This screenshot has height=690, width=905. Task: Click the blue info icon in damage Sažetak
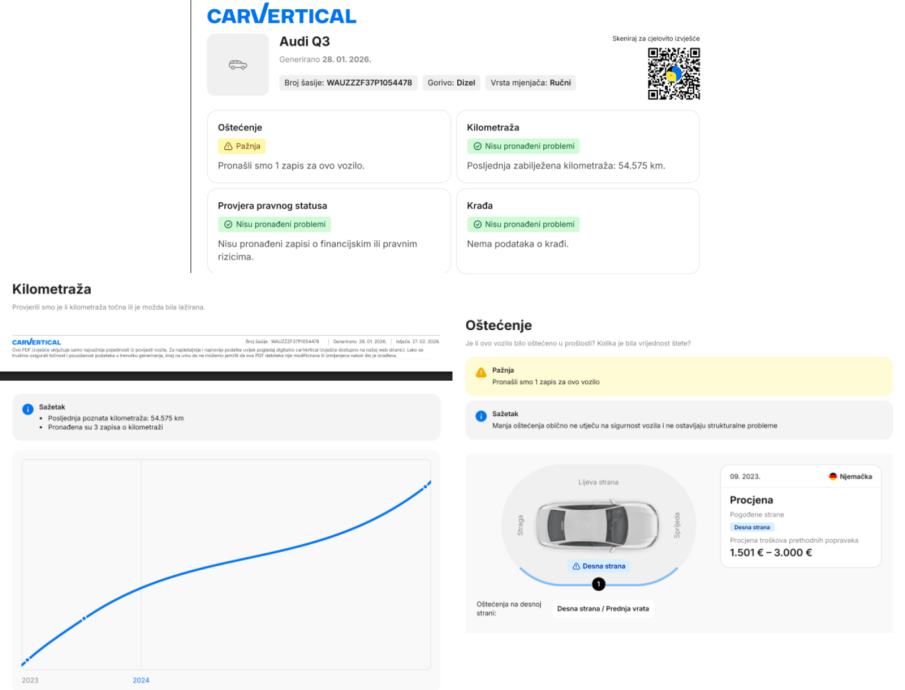[x=481, y=416]
